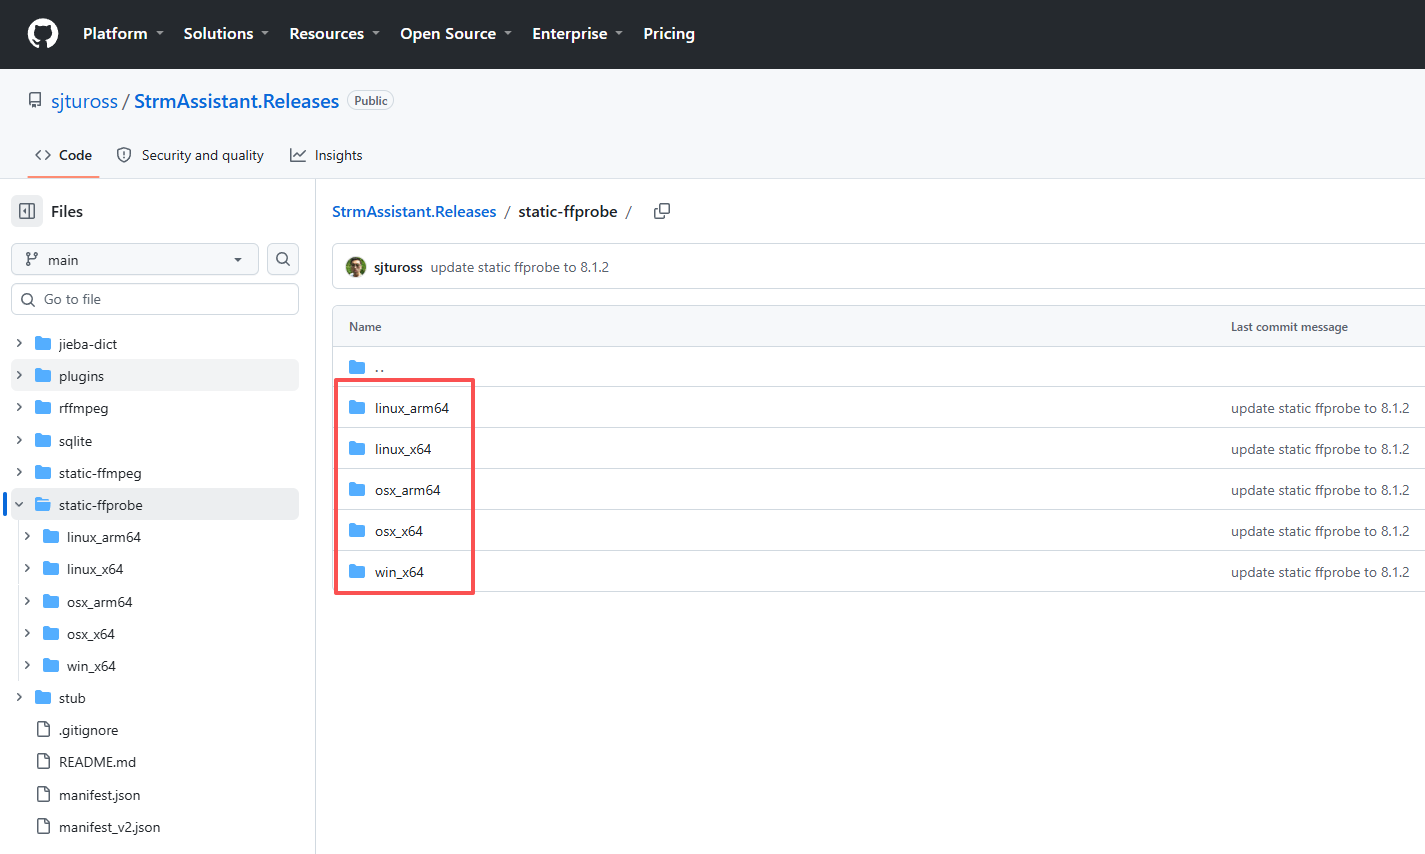The height and width of the screenshot is (854, 1425).
Task: Click the open static-ffprobe folder icon in tree
Action: coord(43,505)
